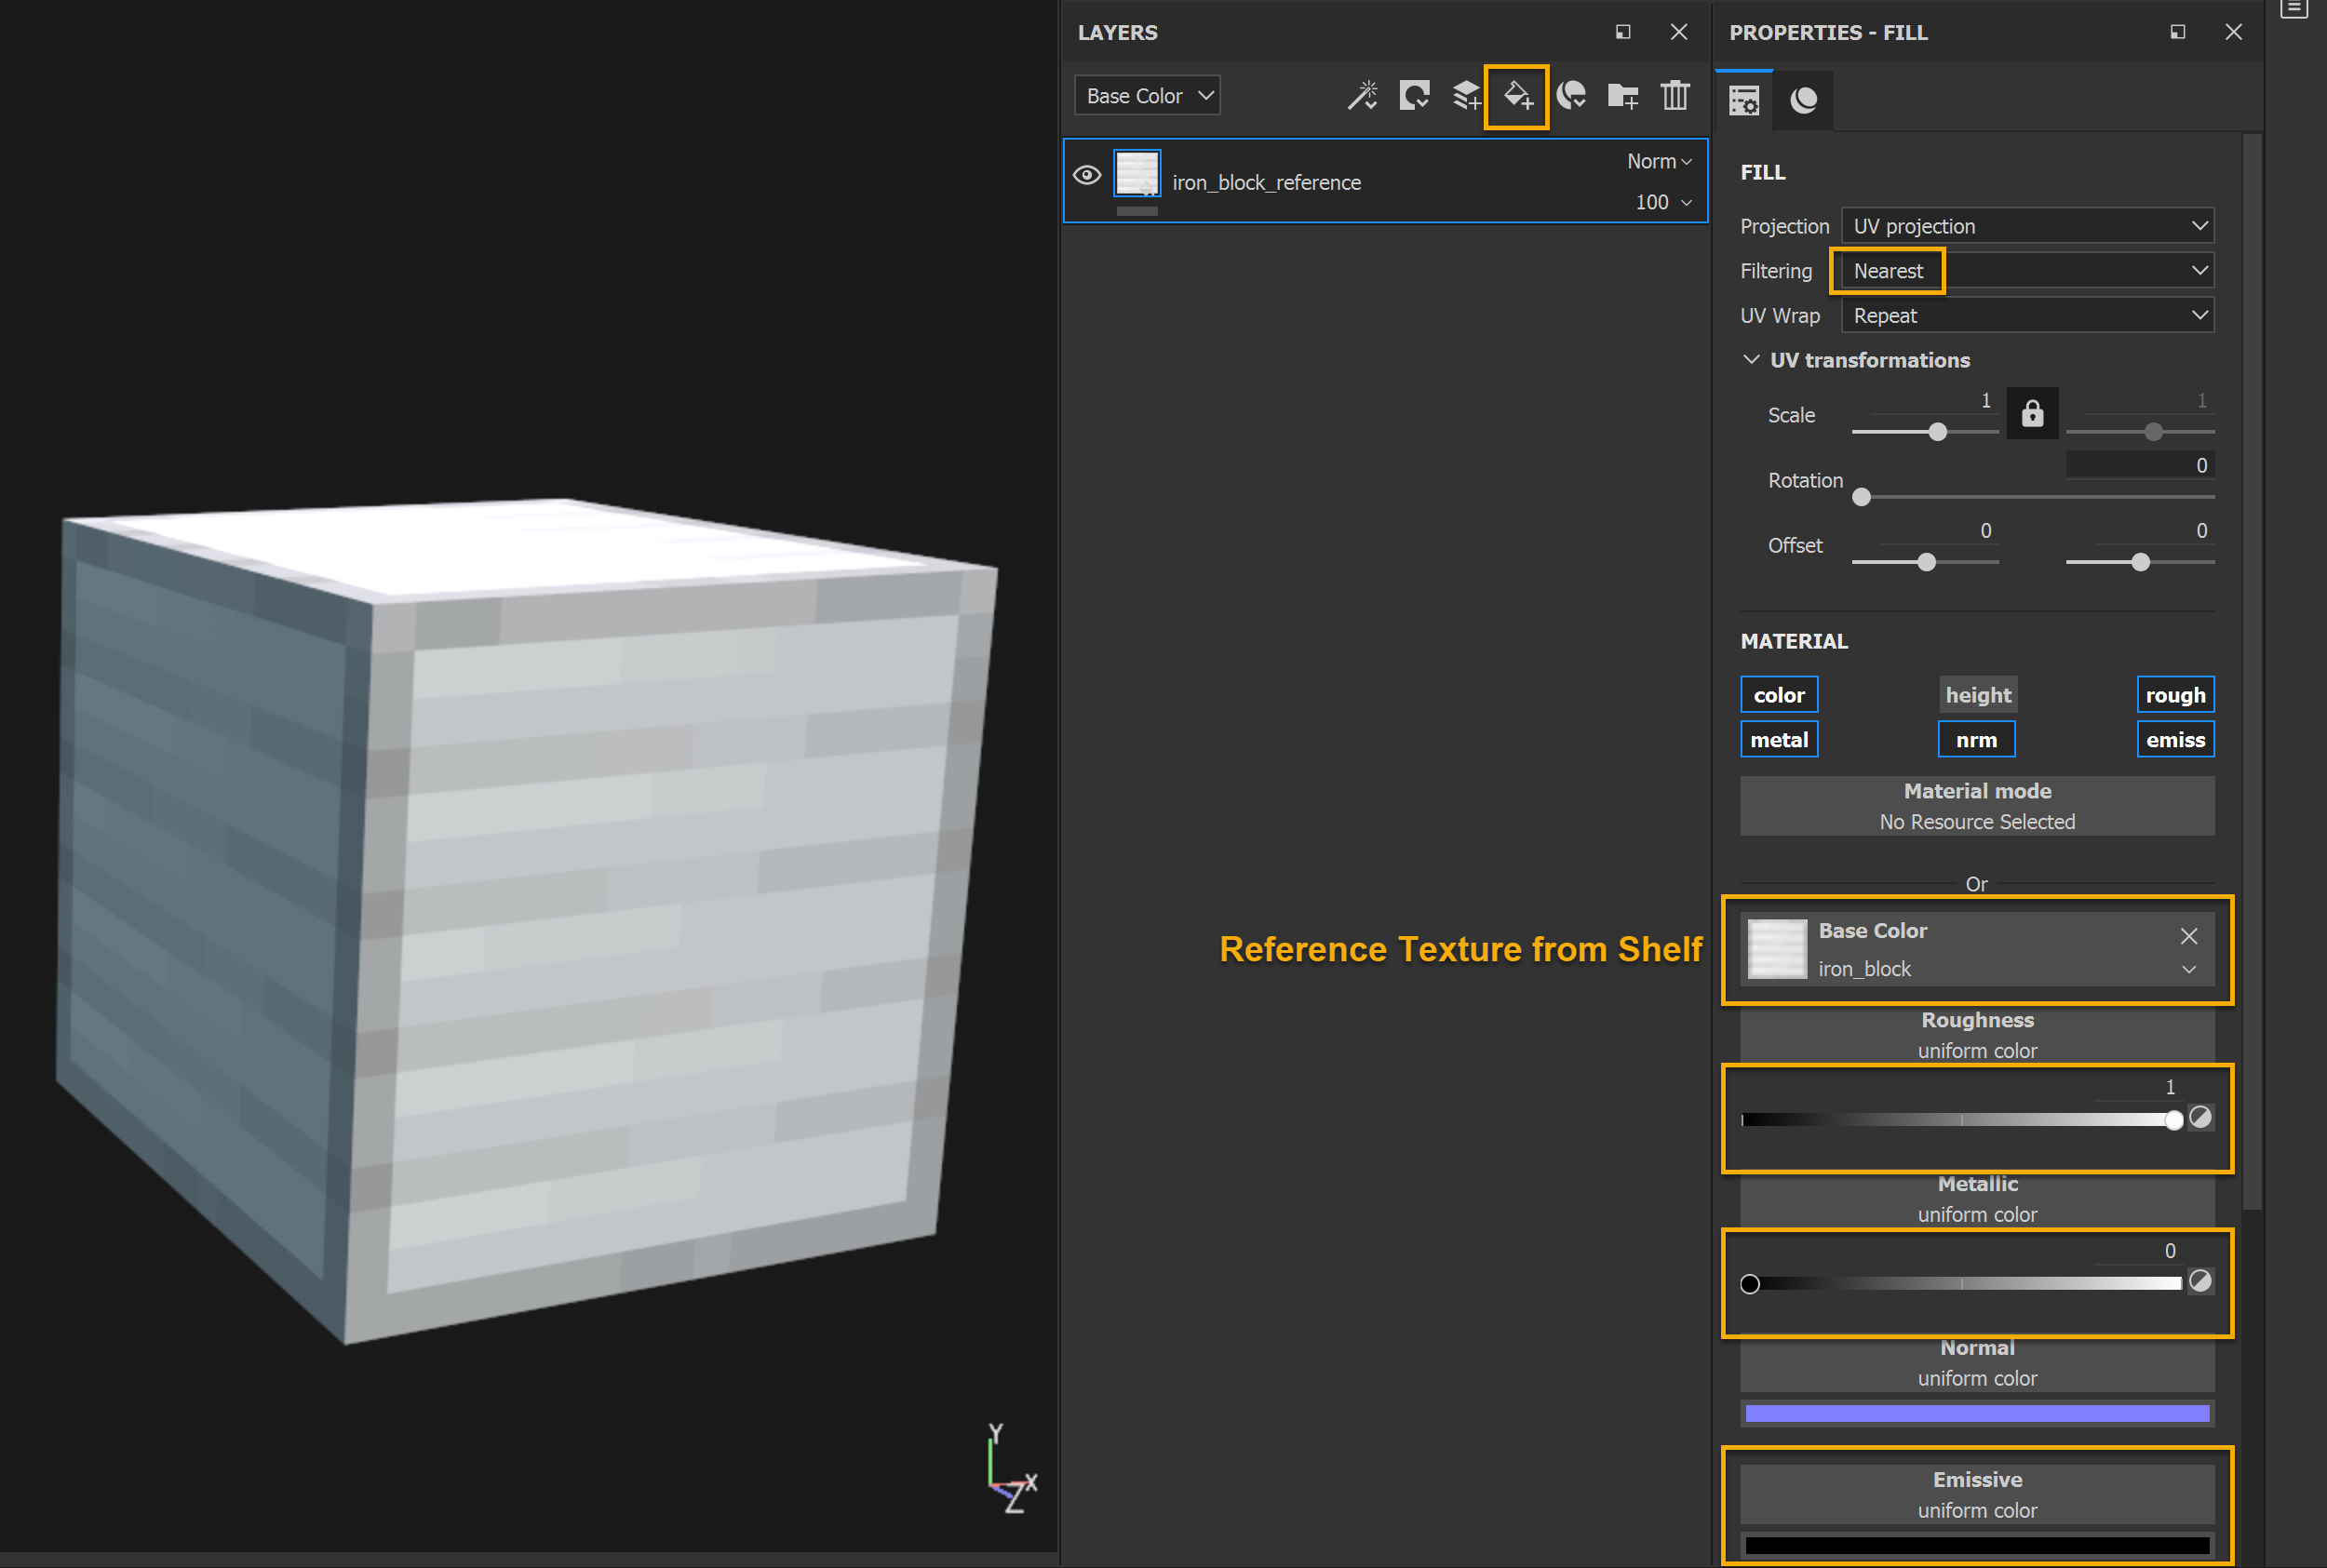Switch to the material sphere properties tab

click(x=1803, y=100)
